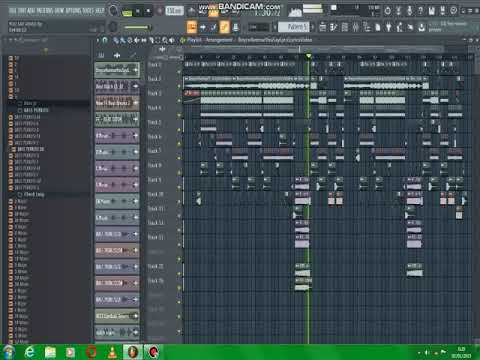Image resolution: width=480 pixels, height=360 pixels.
Task: Click the main volume knob
Action: [113, 10]
